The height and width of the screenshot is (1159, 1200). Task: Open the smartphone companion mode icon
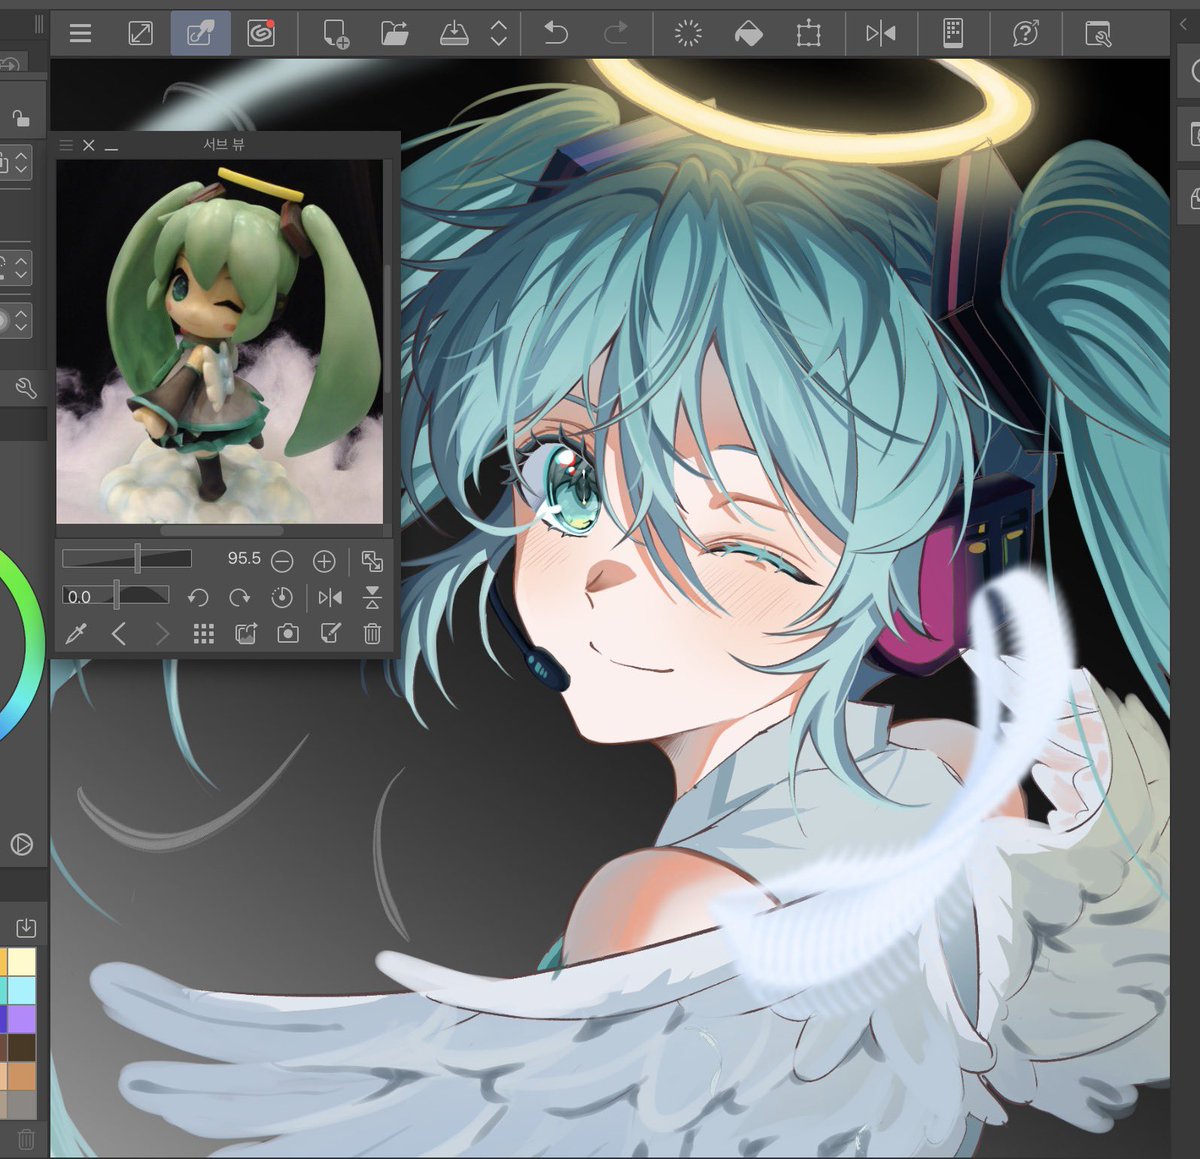[953, 34]
